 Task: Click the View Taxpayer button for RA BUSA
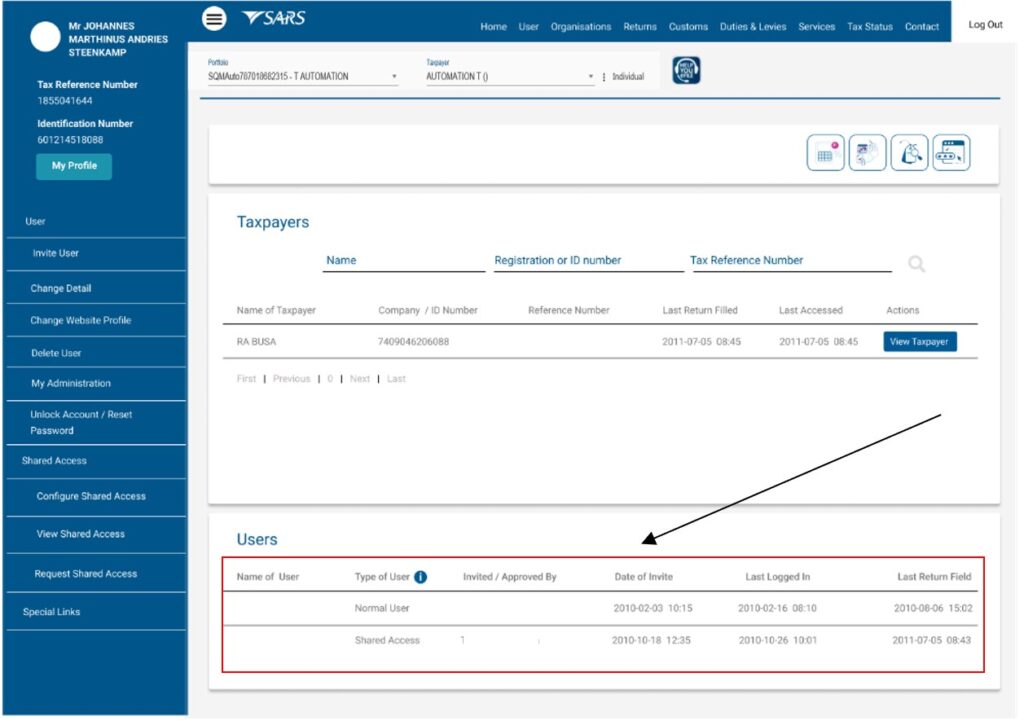920,341
